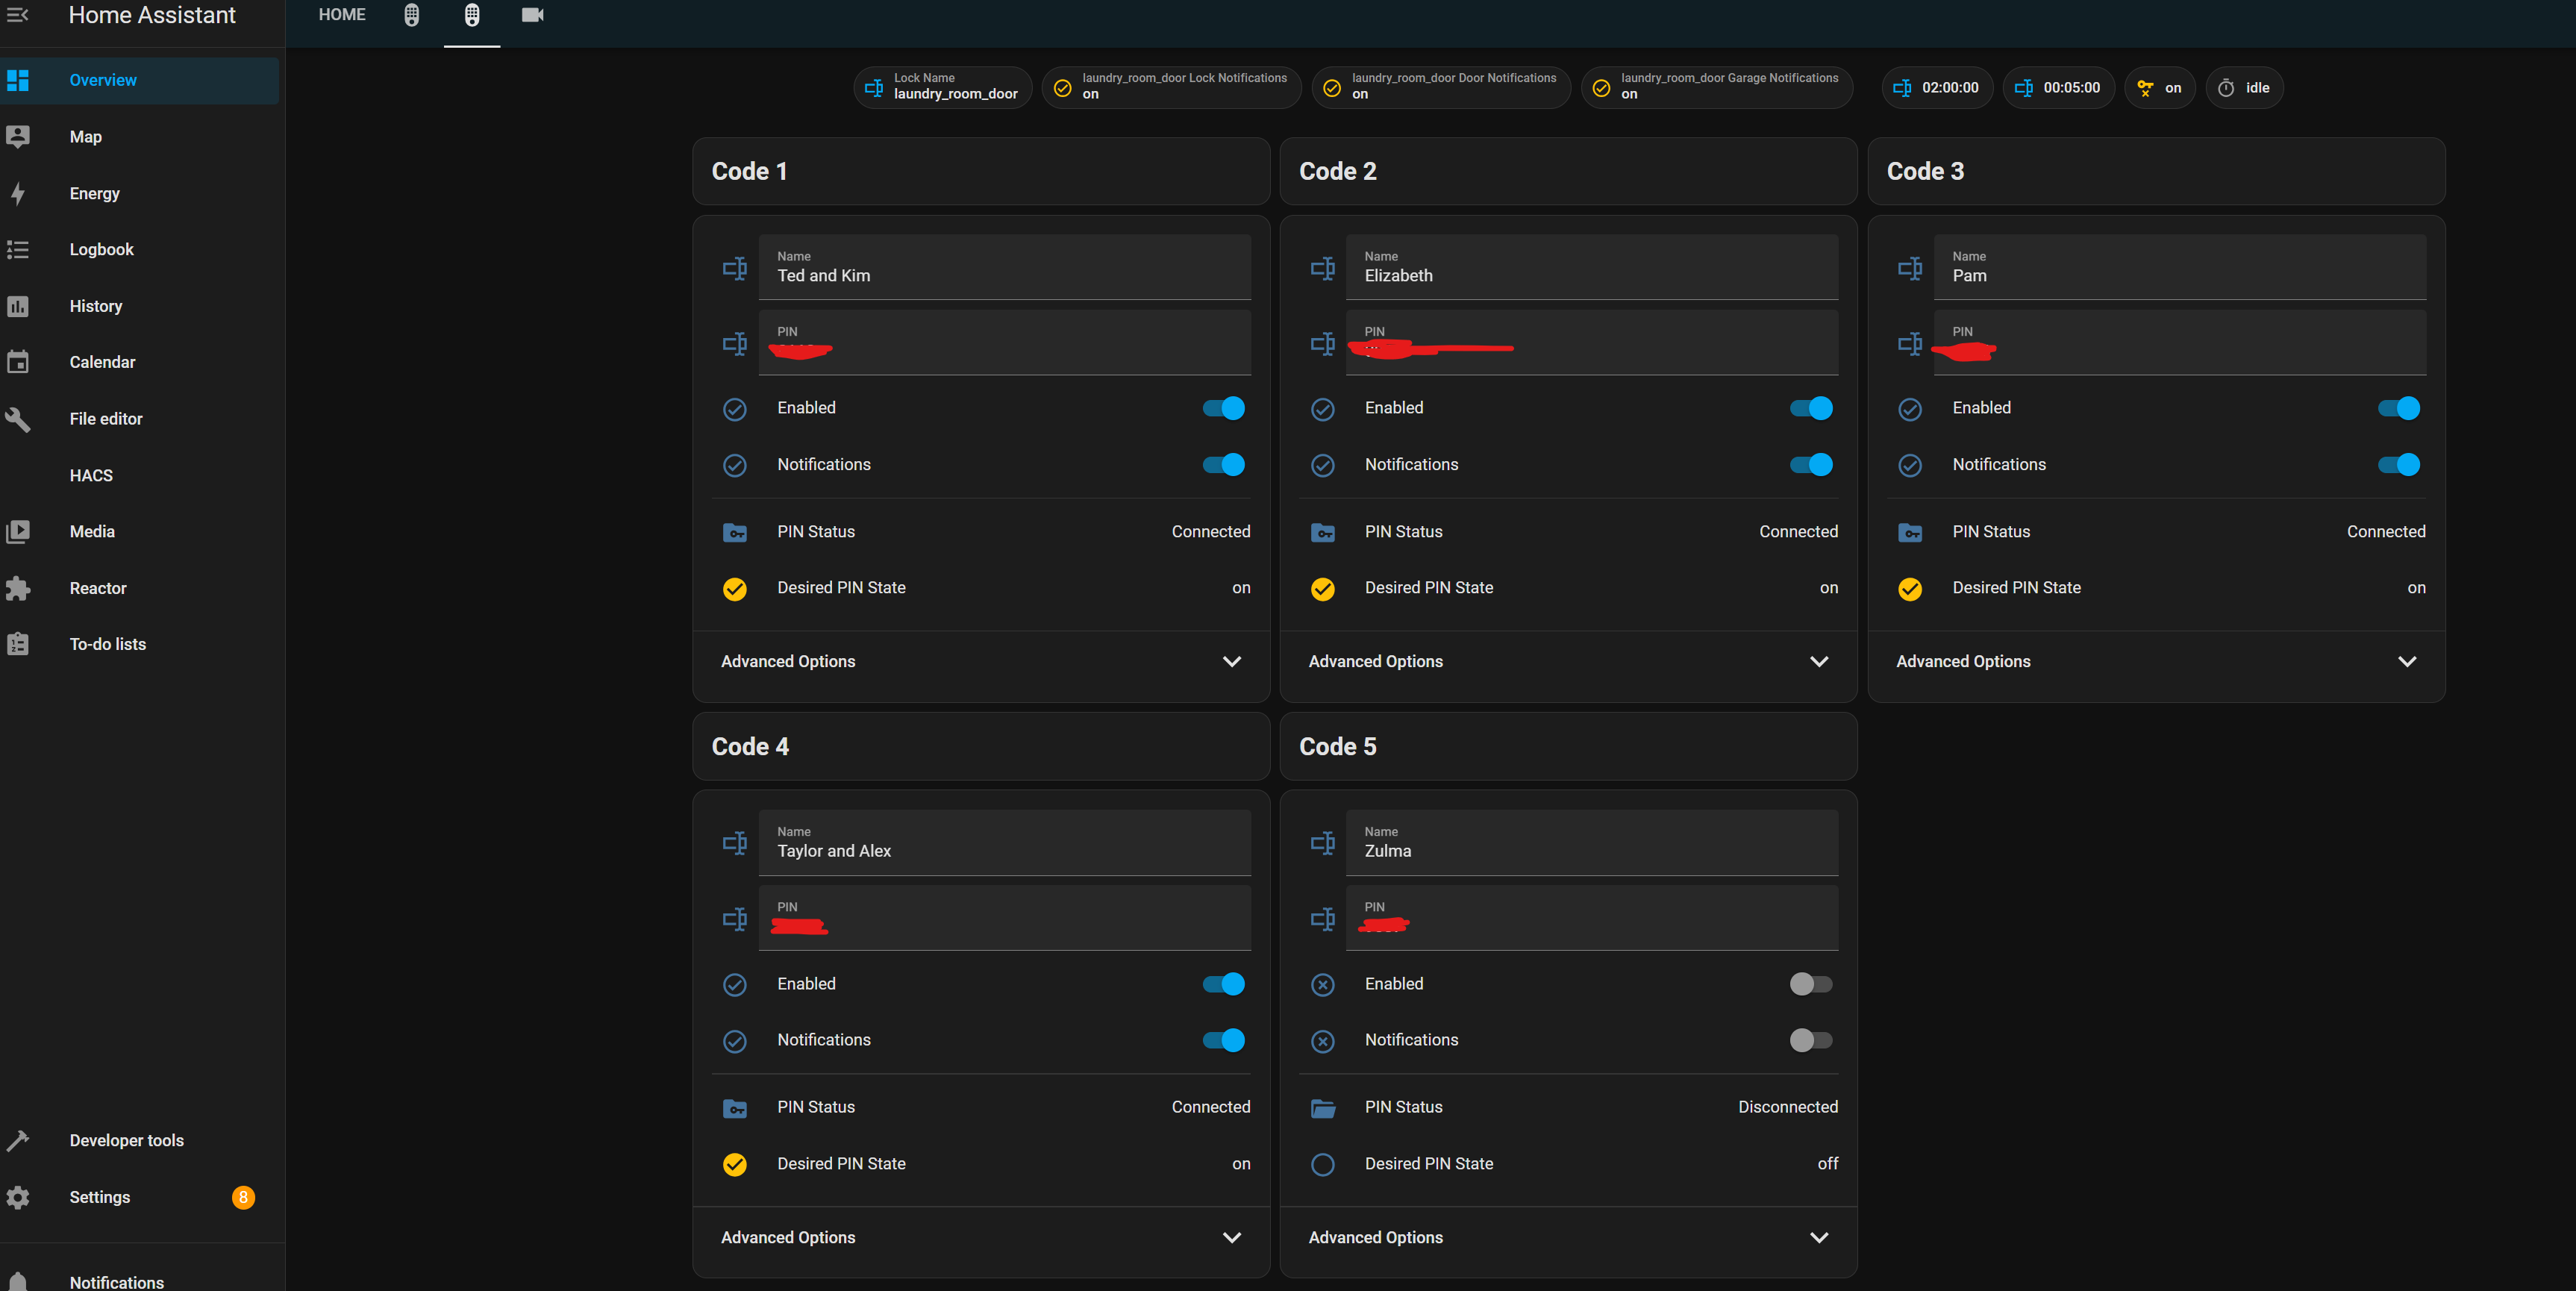Switch to the HOME tab
The height and width of the screenshot is (1291, 2576).
(342, 15)
